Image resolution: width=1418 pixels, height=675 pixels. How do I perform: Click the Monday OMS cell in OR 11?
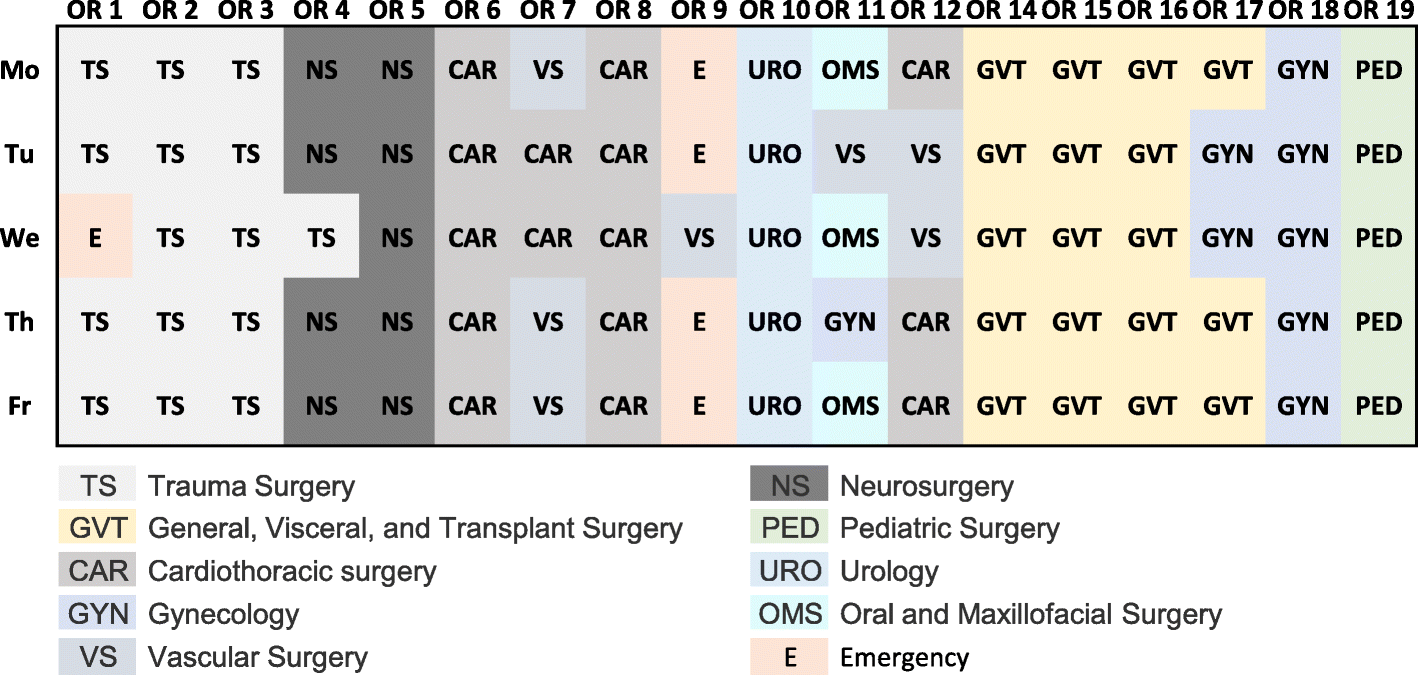click(x=850, y=71)
